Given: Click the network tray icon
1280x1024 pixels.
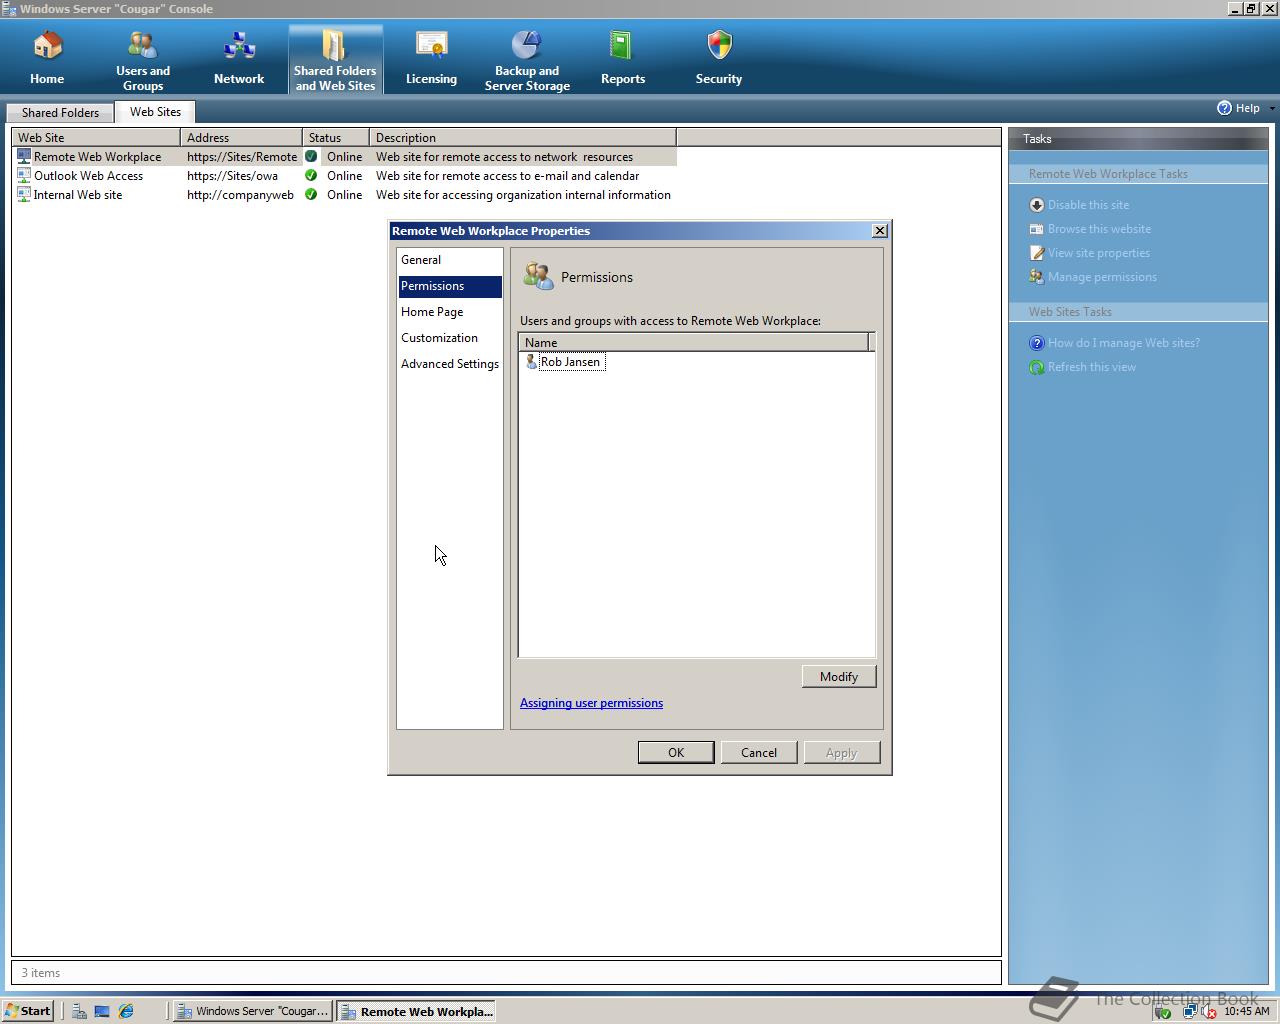Looking at the screenshot, I should (1189, 1011).
